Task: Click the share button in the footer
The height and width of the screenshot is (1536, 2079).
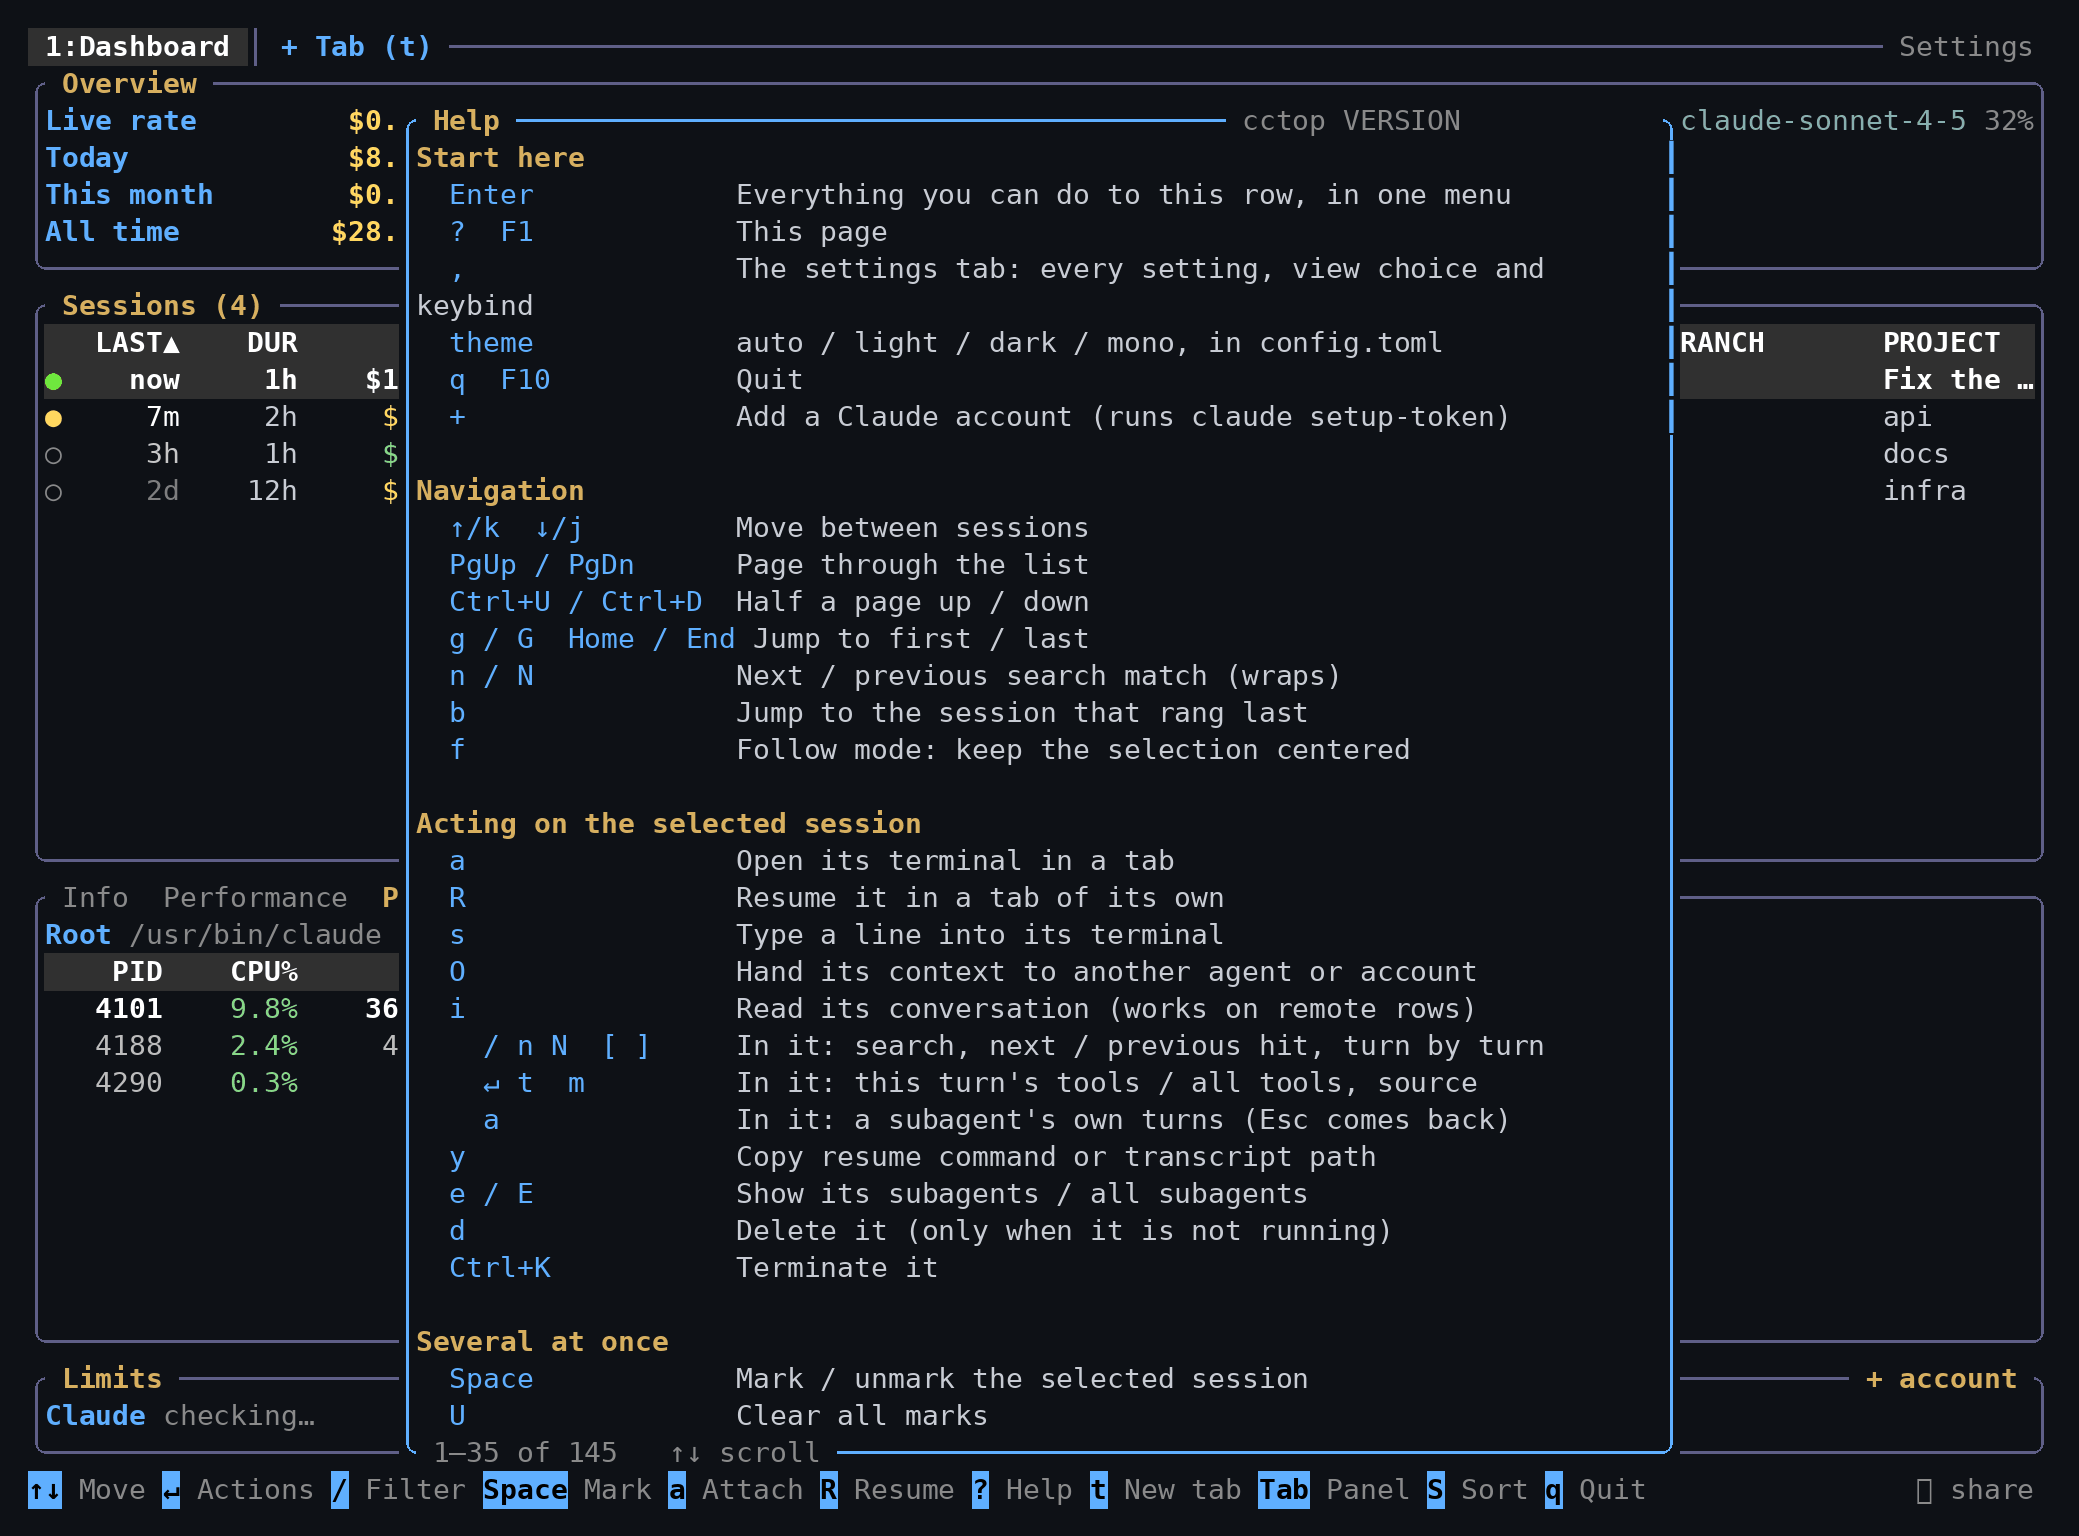Action: coord(1974,1489)
